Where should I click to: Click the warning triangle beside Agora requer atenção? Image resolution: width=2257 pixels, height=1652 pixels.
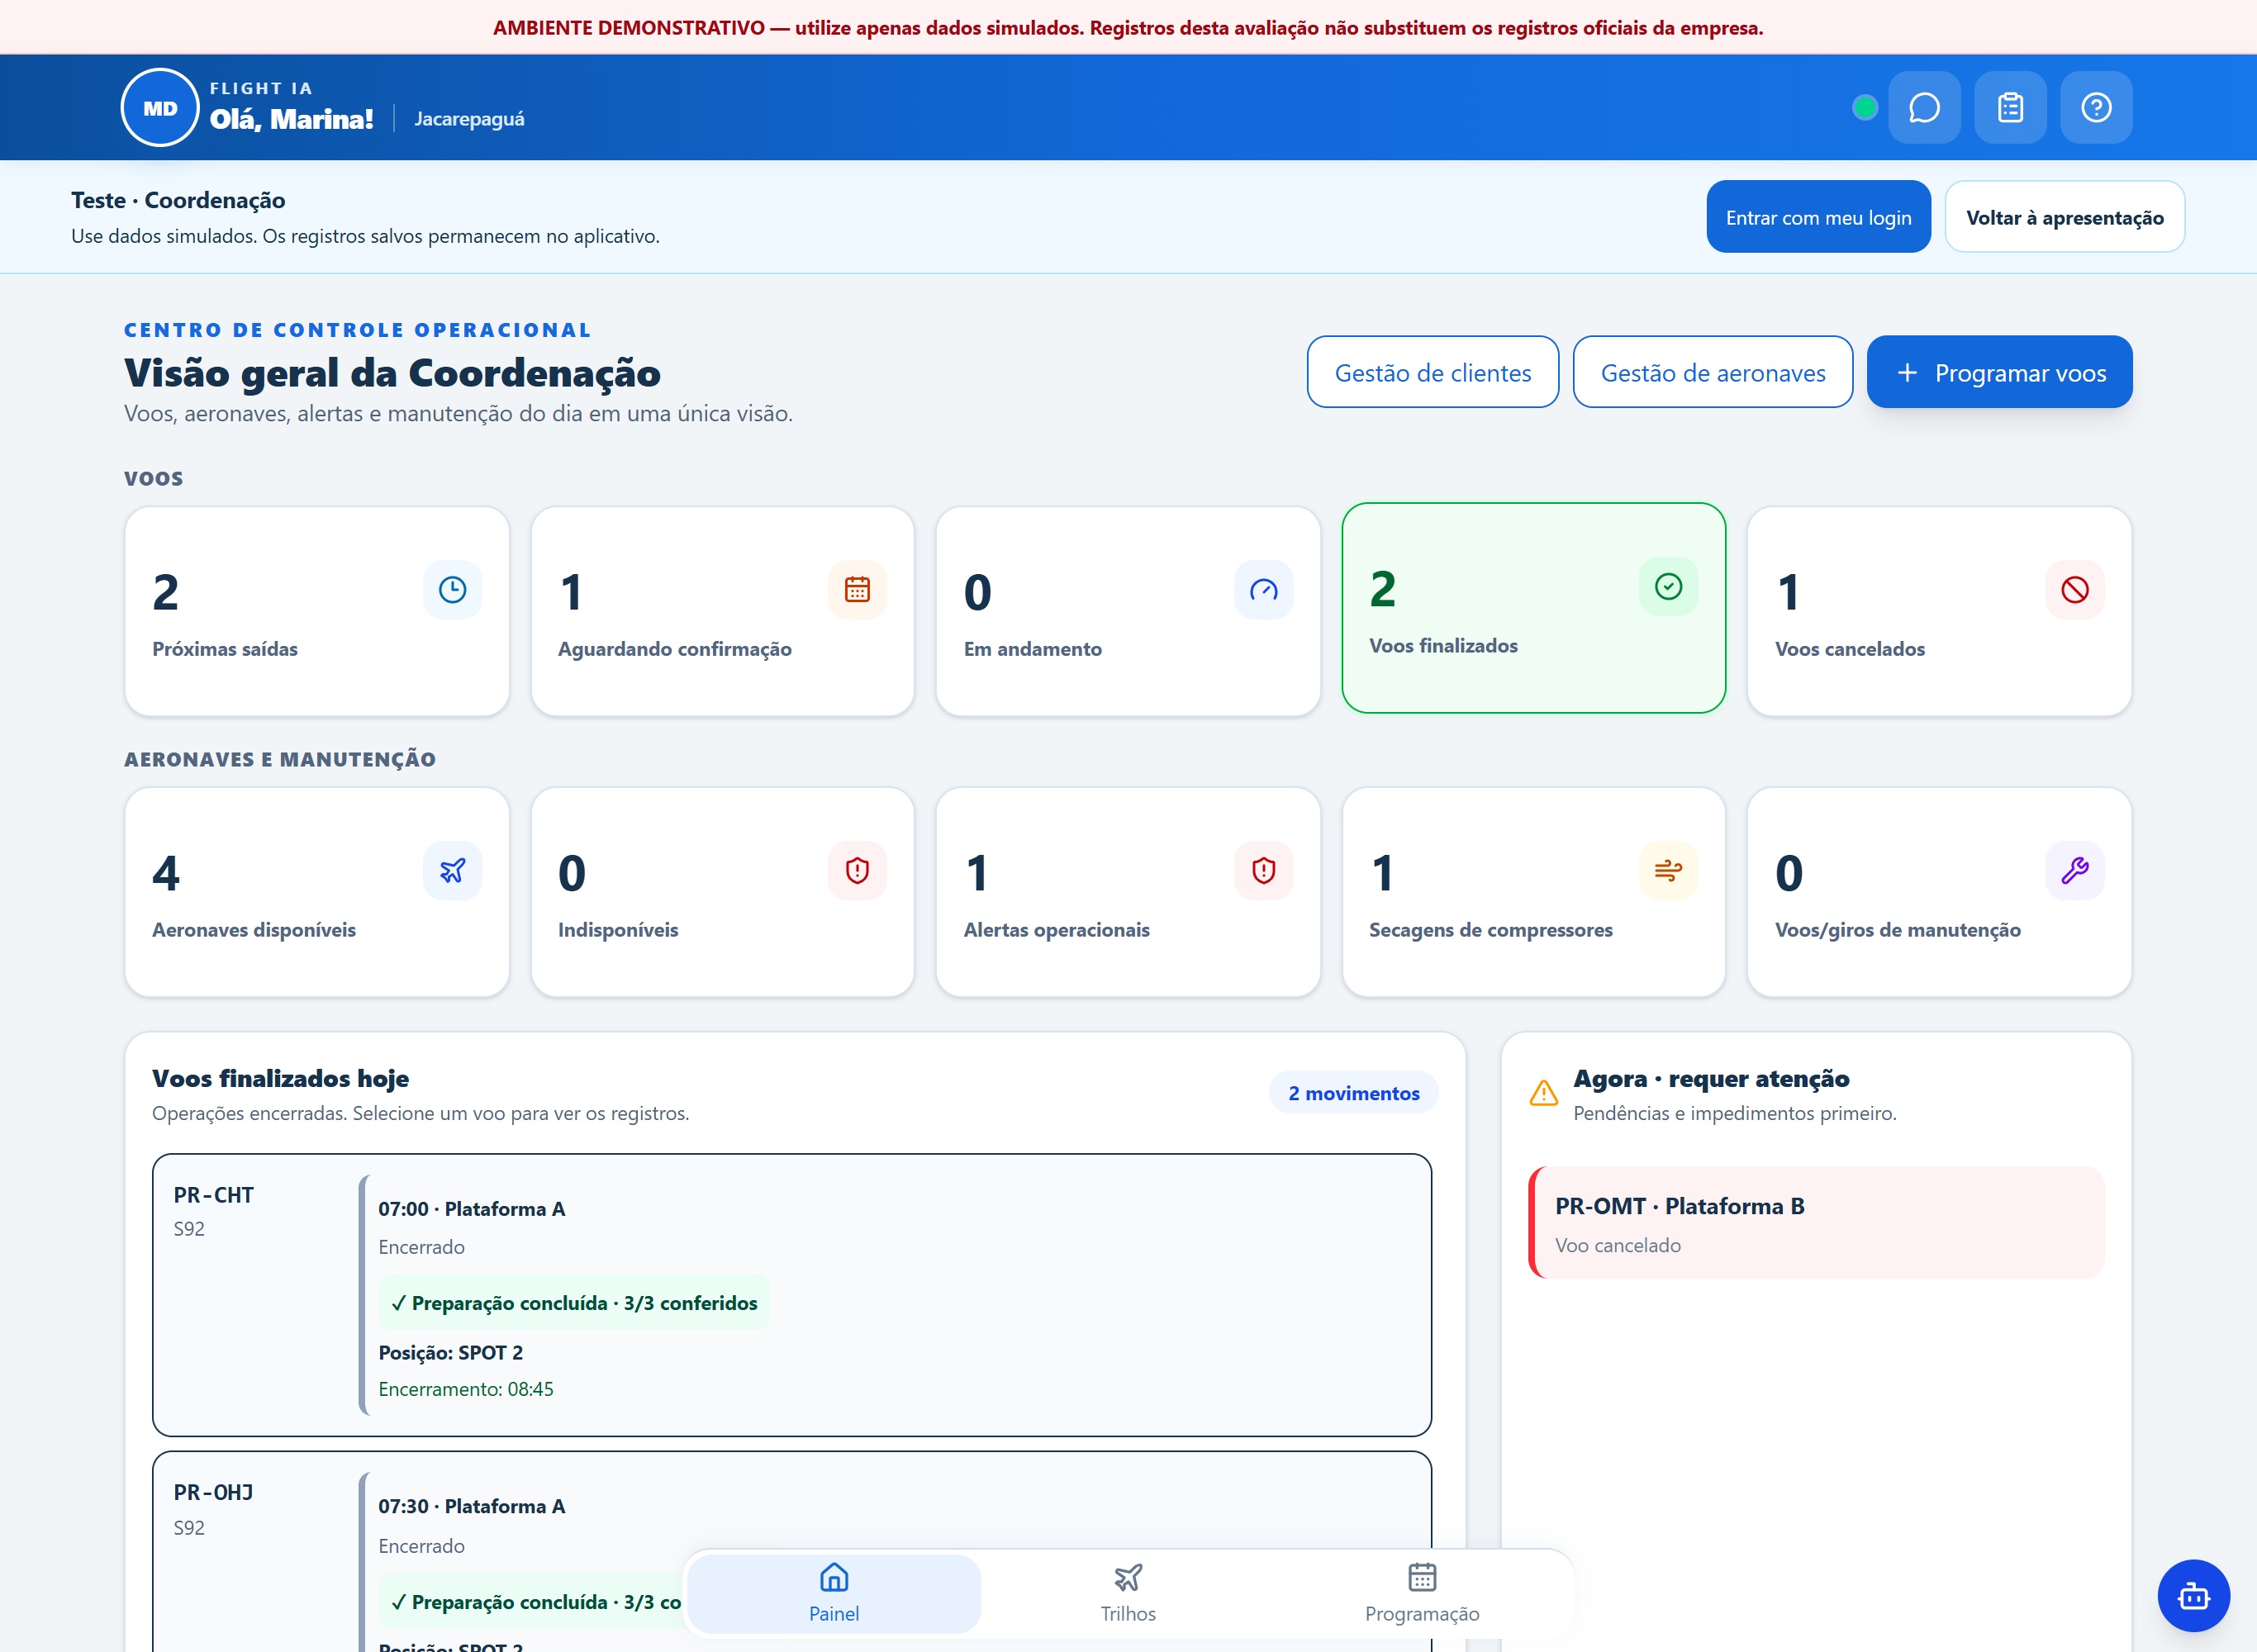coord(1543,1093)
